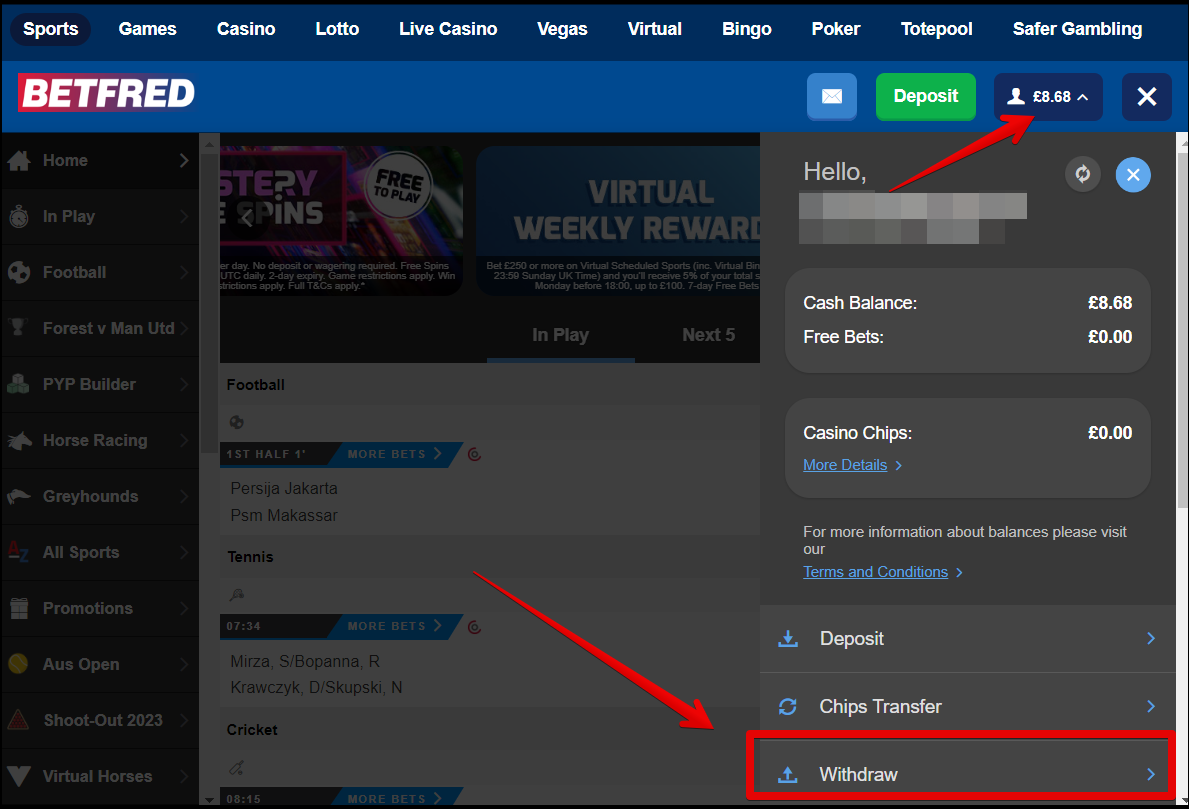1189x809 pixels.
Task: Click the Greyhounds dog icon
Action: point(19,497)
